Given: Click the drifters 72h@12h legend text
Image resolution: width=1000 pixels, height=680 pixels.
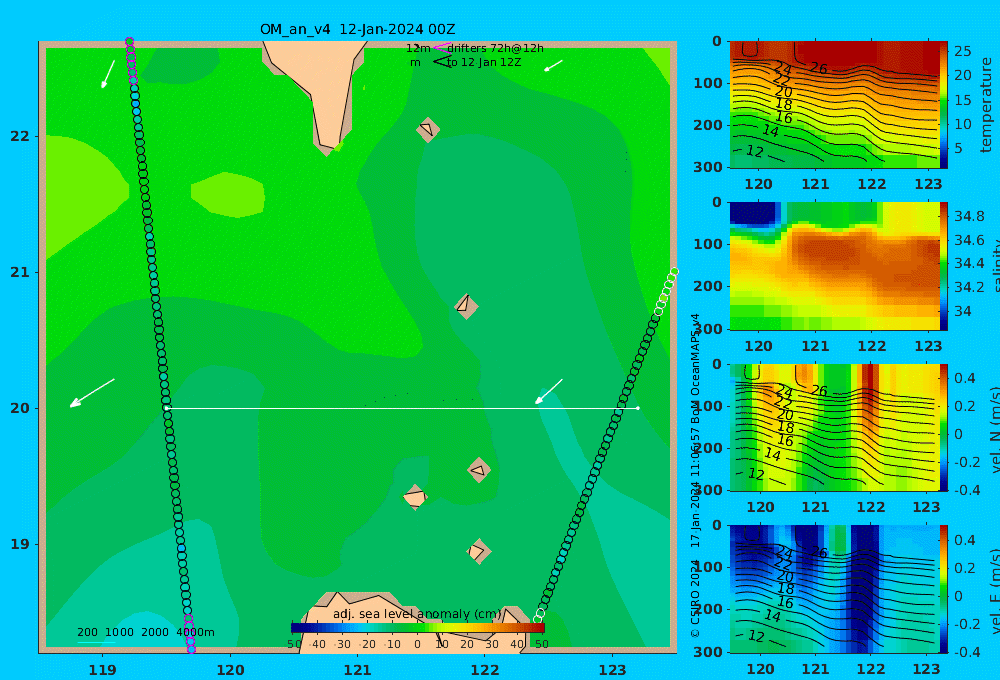Looking at the screenshot, I should [x=495, y=48].
